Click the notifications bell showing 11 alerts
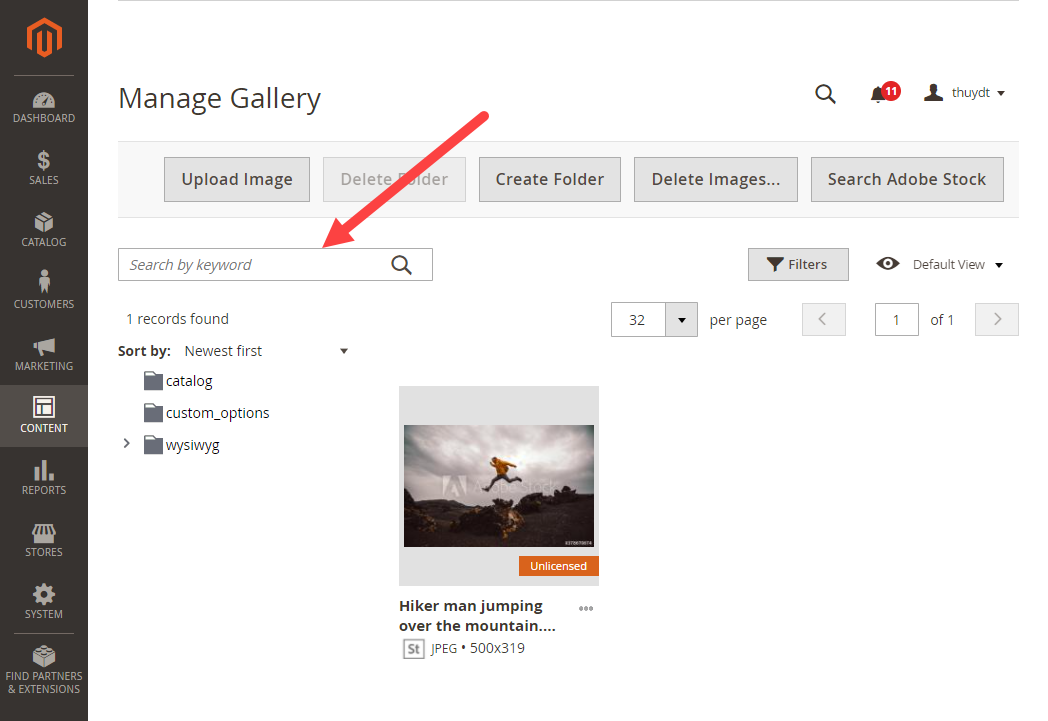This screenshot has height=721, width=1048. (x=879, y=92)
